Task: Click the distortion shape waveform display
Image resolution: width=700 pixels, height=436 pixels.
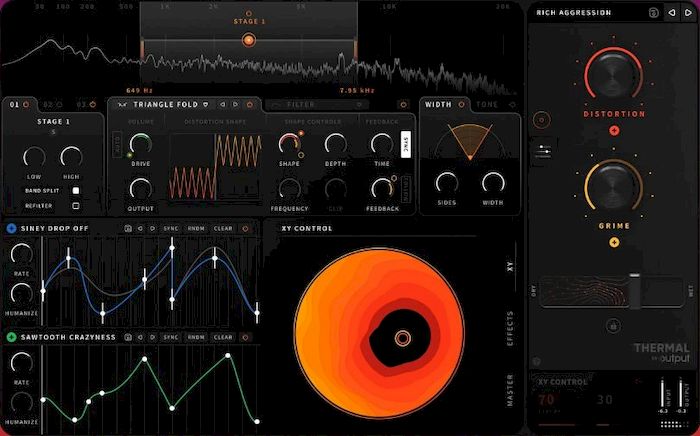Action: 215,167
